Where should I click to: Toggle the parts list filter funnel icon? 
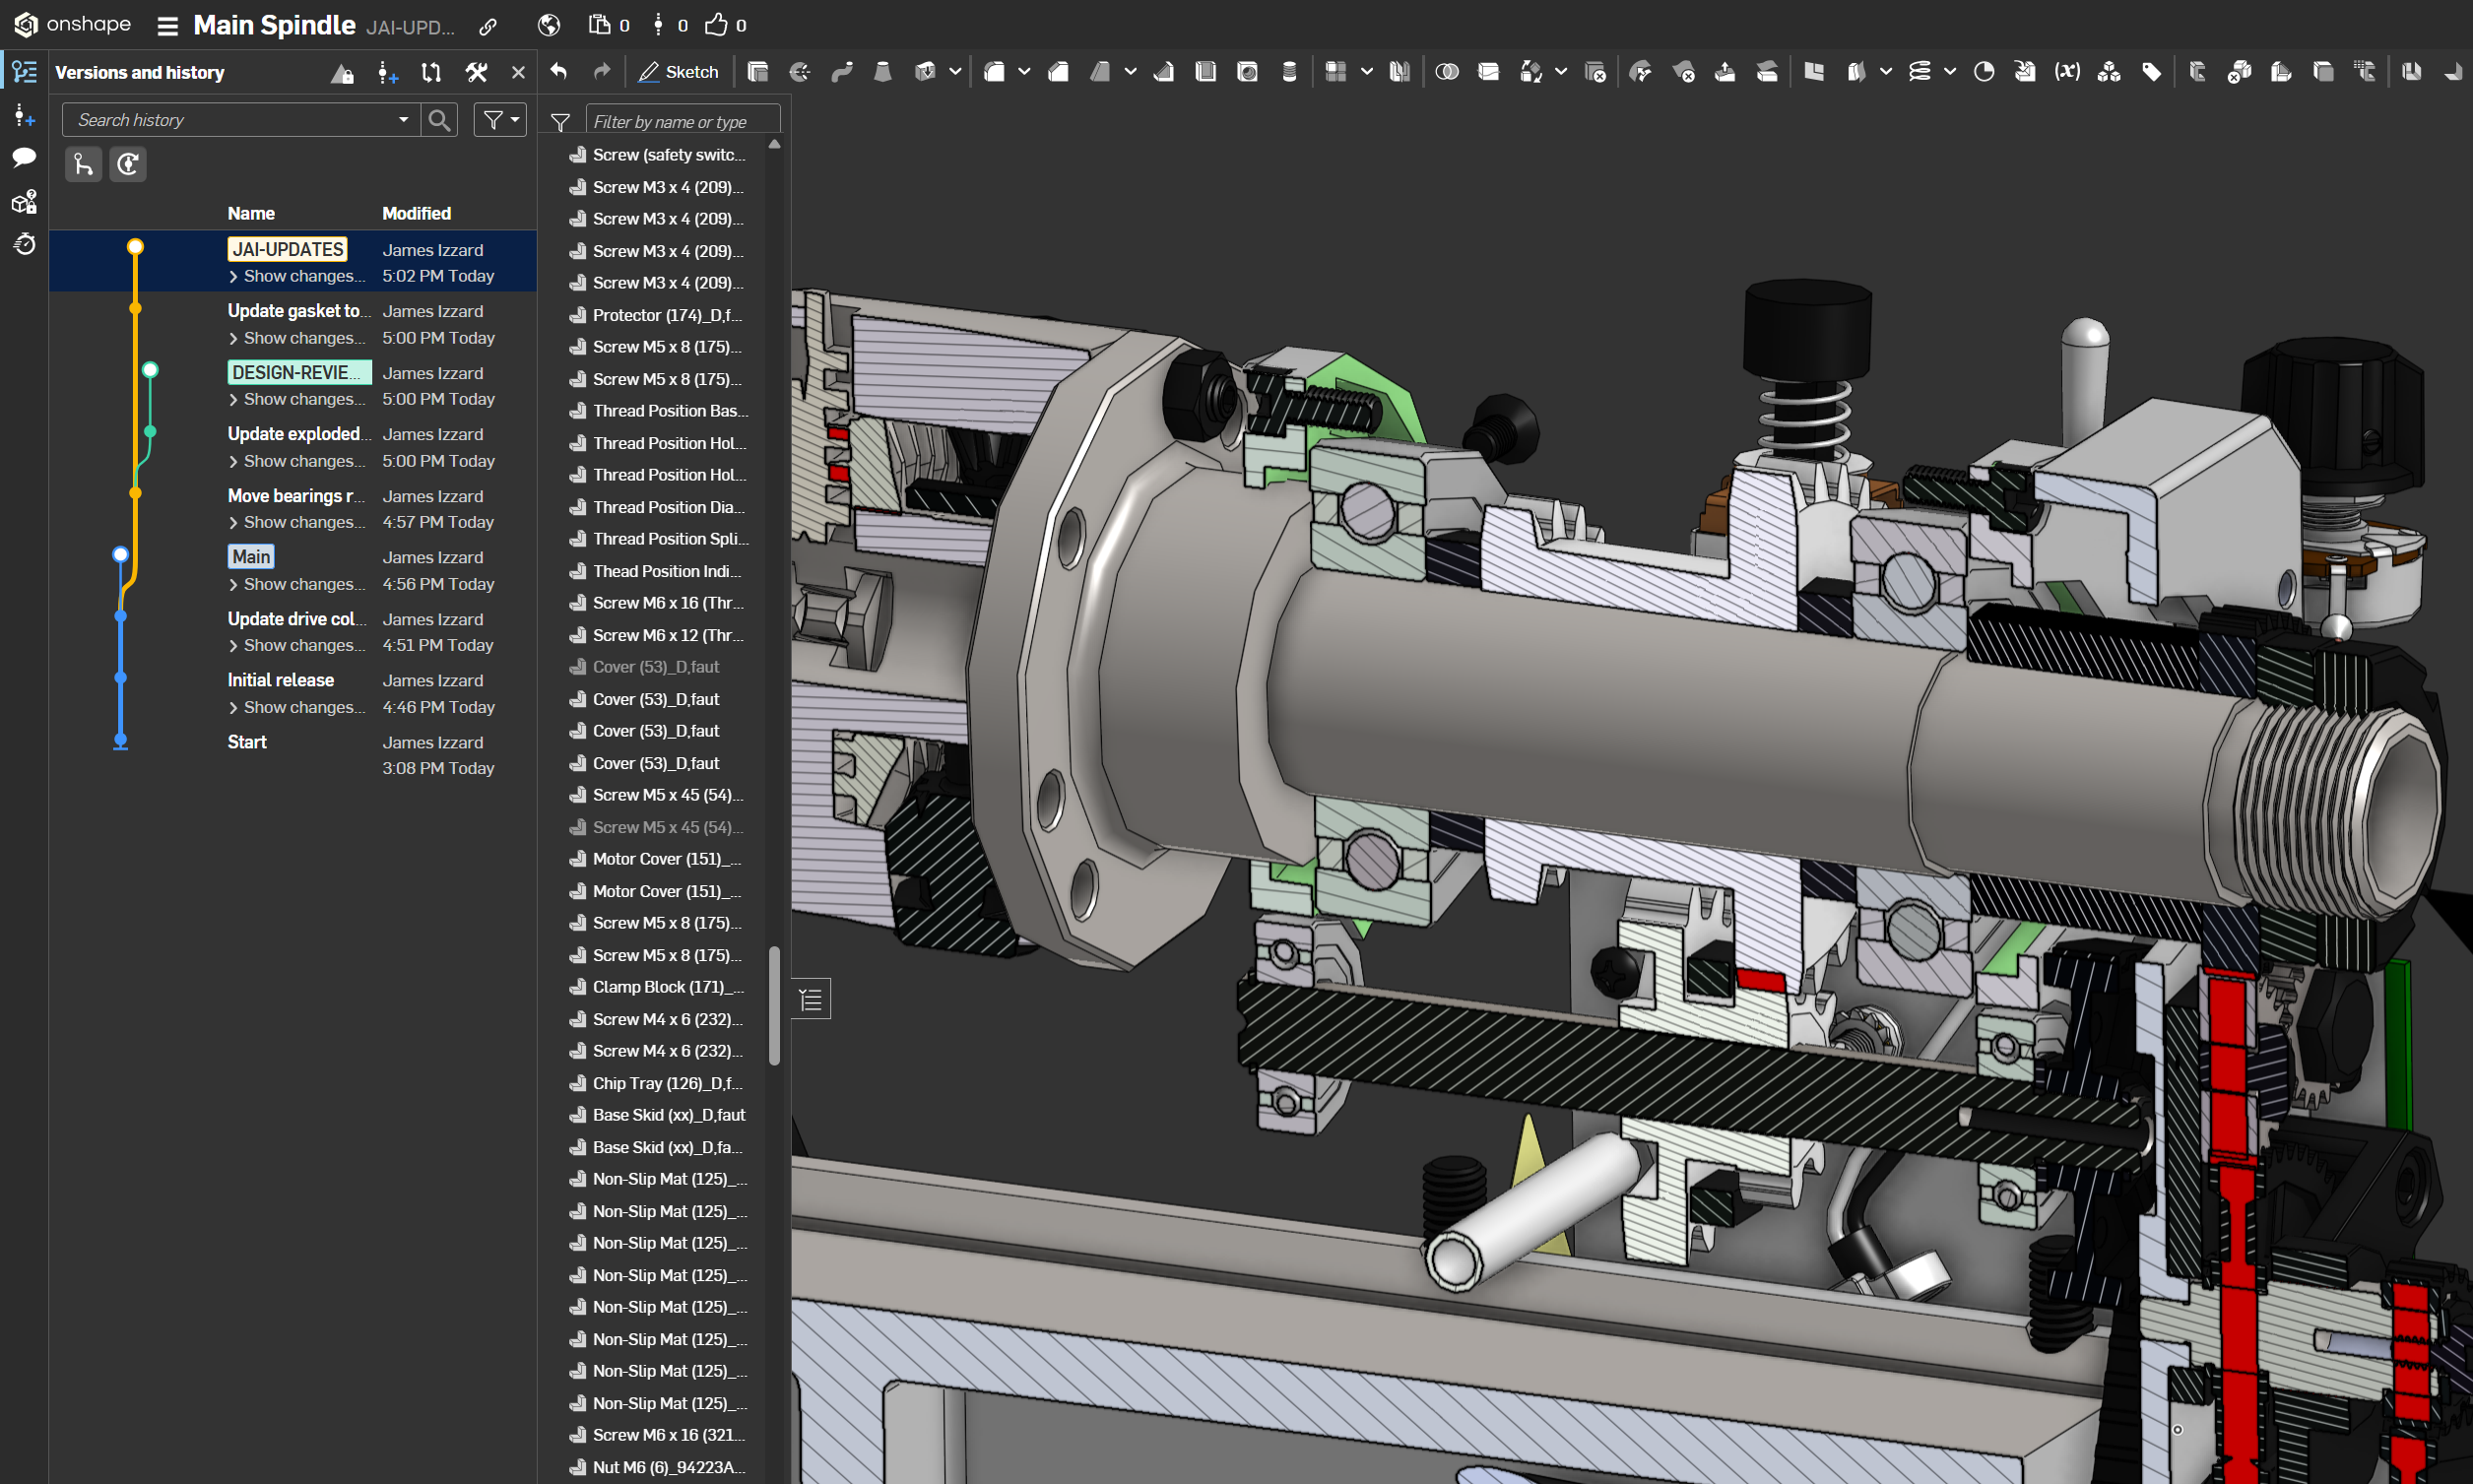pos(560,122)
